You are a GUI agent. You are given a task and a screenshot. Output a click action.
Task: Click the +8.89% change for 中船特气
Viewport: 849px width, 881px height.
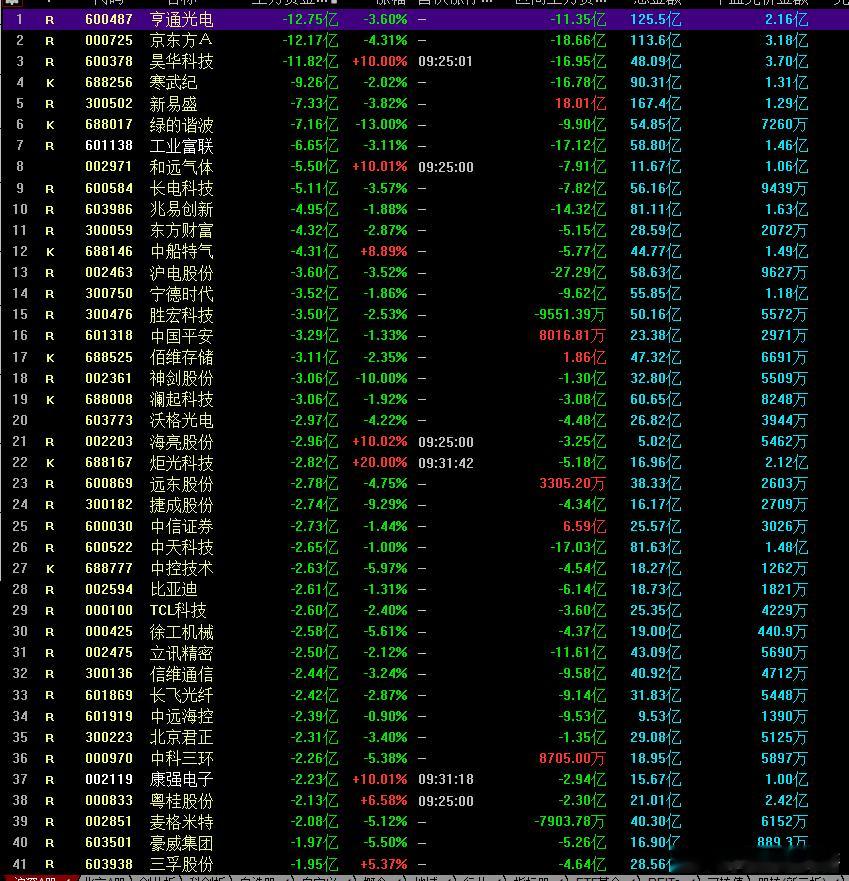point(384,251)
